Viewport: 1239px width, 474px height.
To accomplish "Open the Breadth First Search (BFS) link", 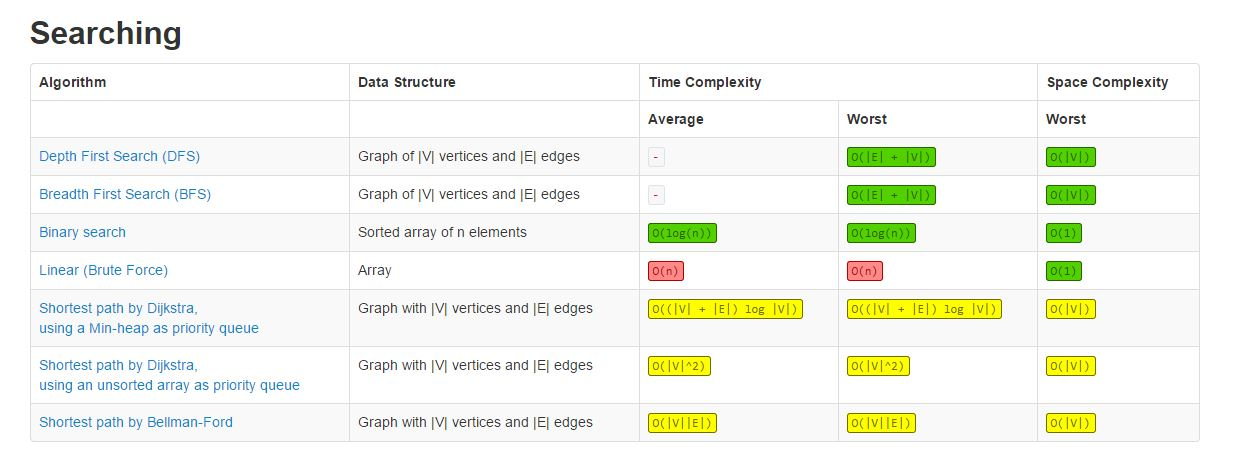I will pos(124,194).
